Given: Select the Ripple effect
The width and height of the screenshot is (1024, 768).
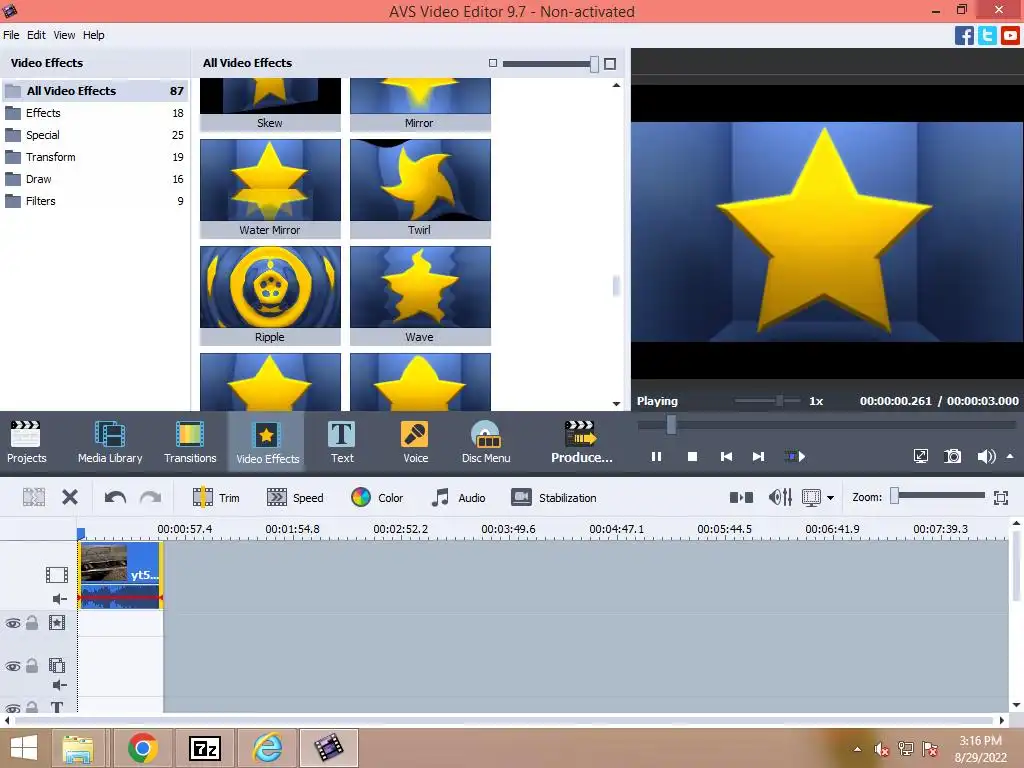Looking at the screenshot, I should [x=270, y=295].
